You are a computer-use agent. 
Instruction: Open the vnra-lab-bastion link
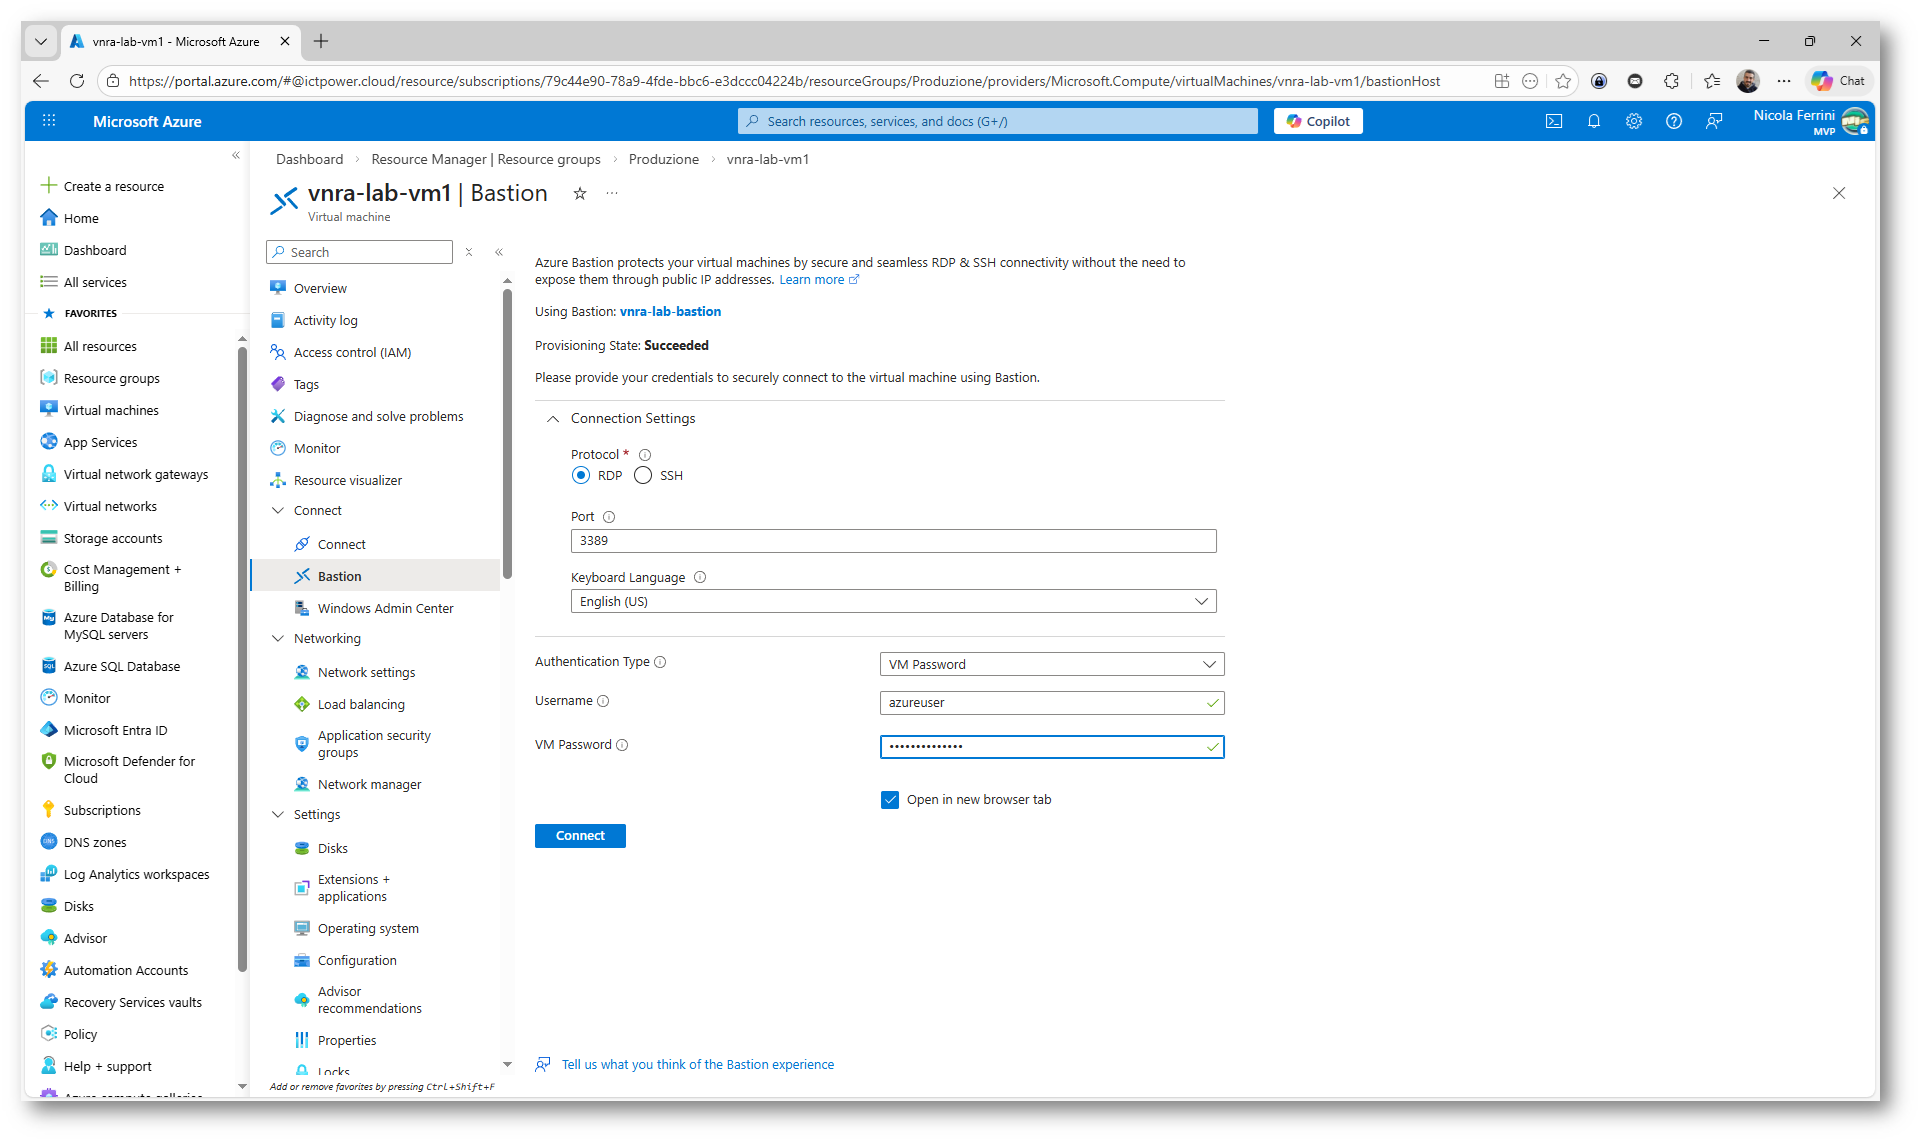click(670, 312)
